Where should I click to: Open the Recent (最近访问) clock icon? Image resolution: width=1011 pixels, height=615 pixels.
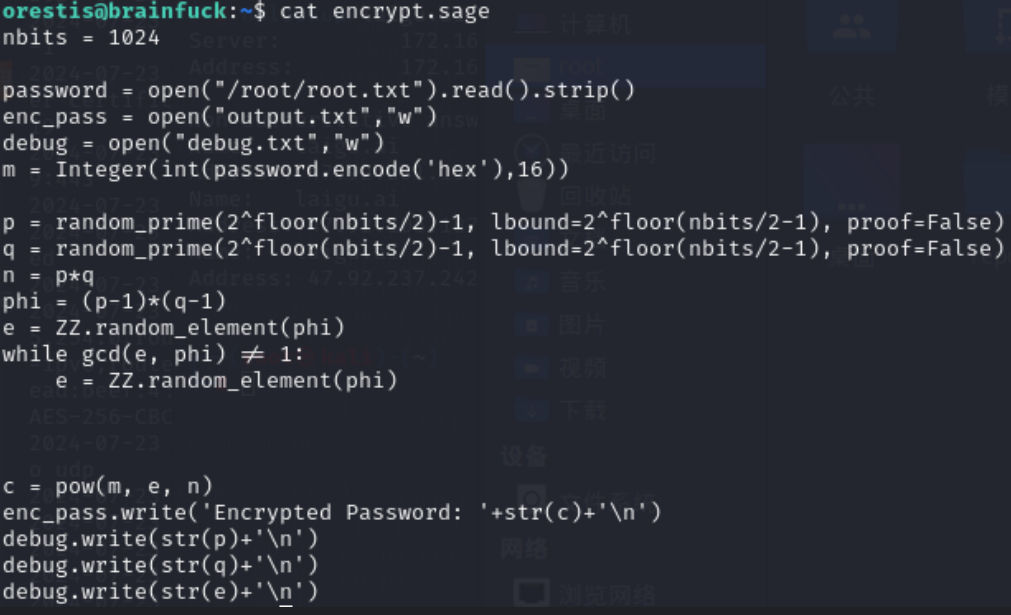click(533, 152)
